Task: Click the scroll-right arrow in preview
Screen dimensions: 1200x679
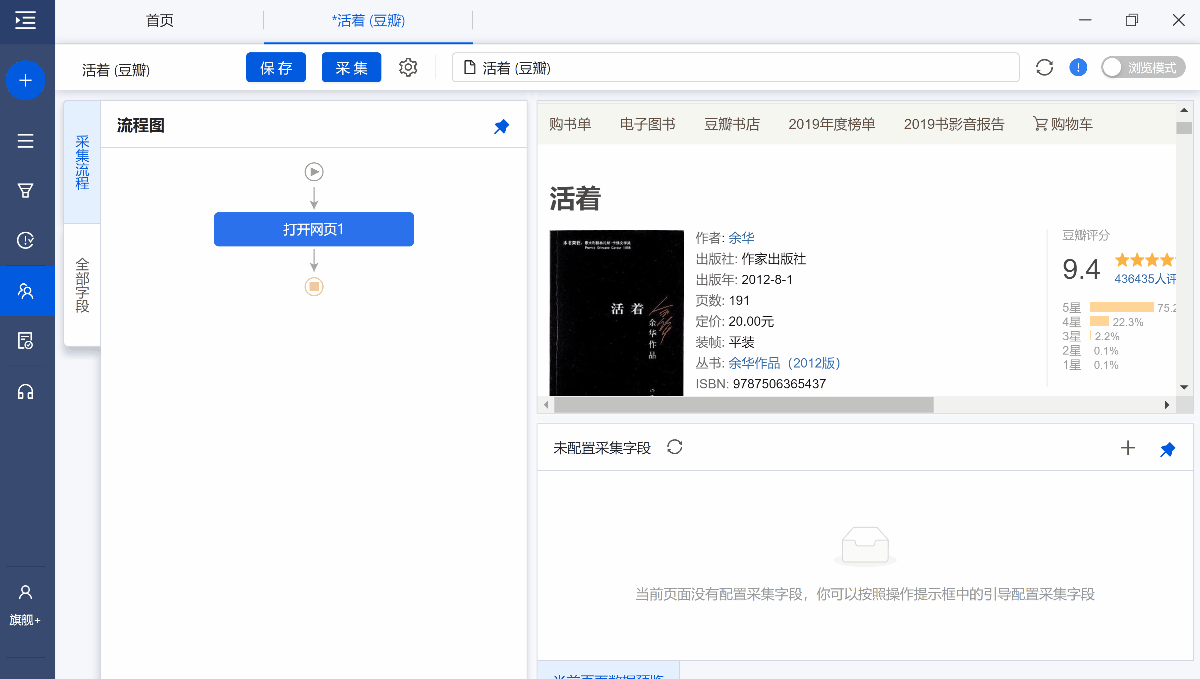Action: [x=1166, y=405]
